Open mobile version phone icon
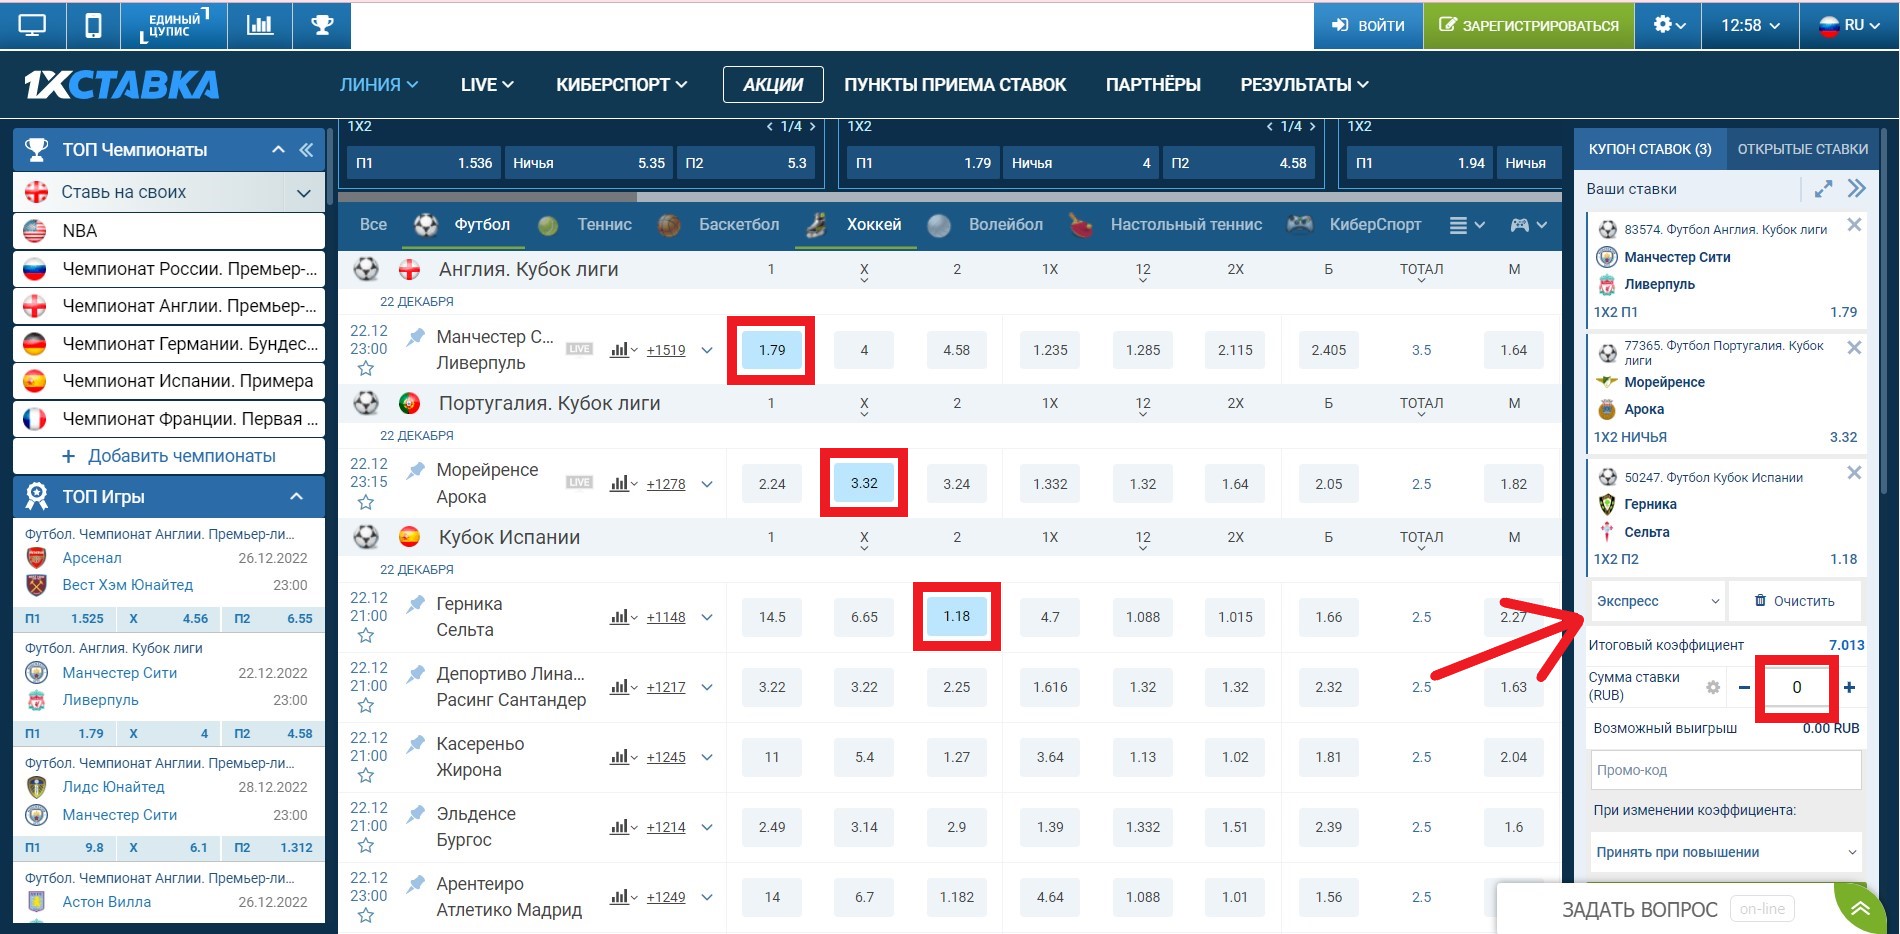Viewport: 1900px width, 934px height. click(93, 25)
